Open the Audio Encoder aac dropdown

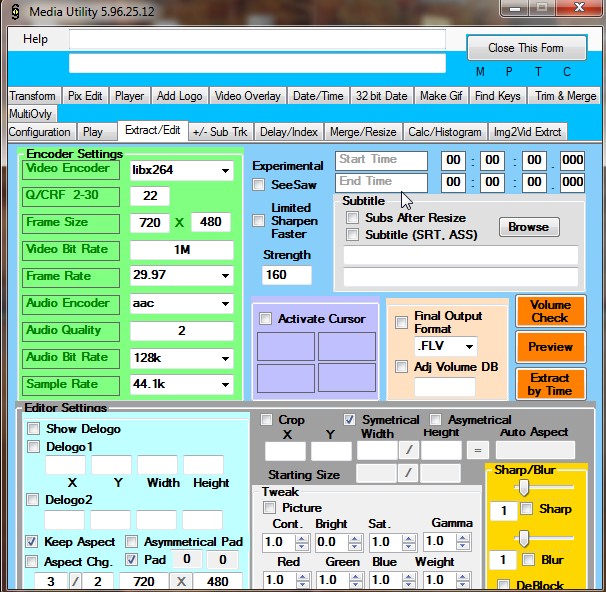225,303
